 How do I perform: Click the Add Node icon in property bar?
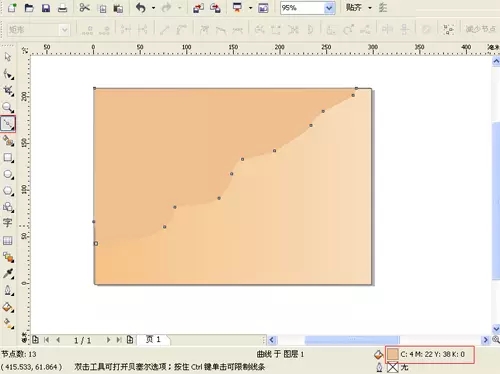pyautogui.click(x=87, y=30)
